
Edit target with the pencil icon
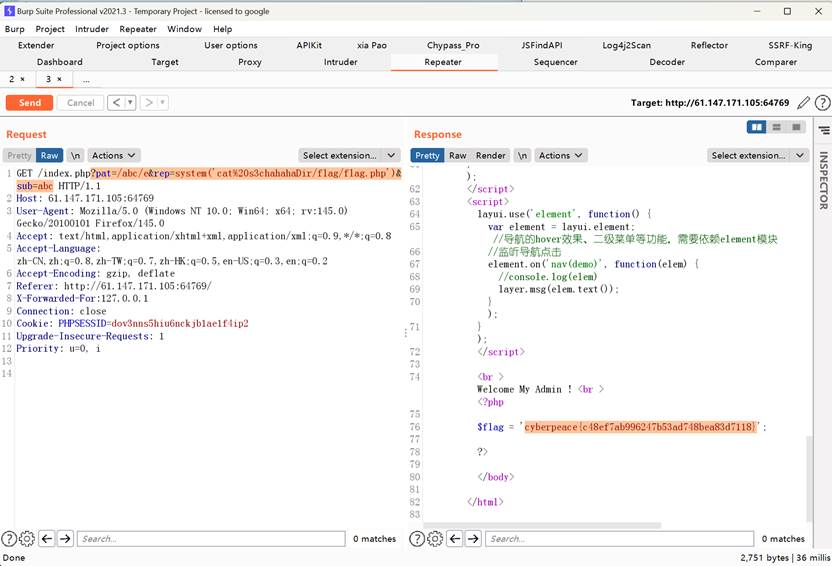tap(803, 102)
